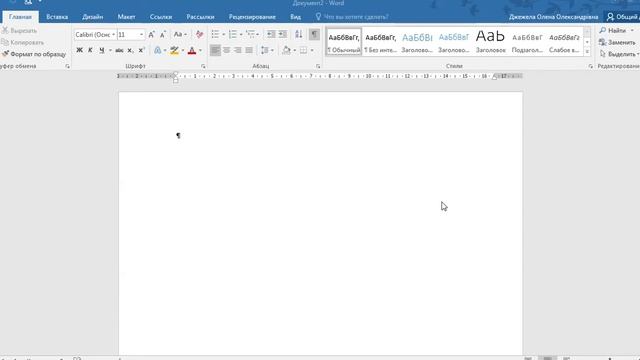Sort the selected text alphabetically
The image size is (640, 360).
coord(299,34)
